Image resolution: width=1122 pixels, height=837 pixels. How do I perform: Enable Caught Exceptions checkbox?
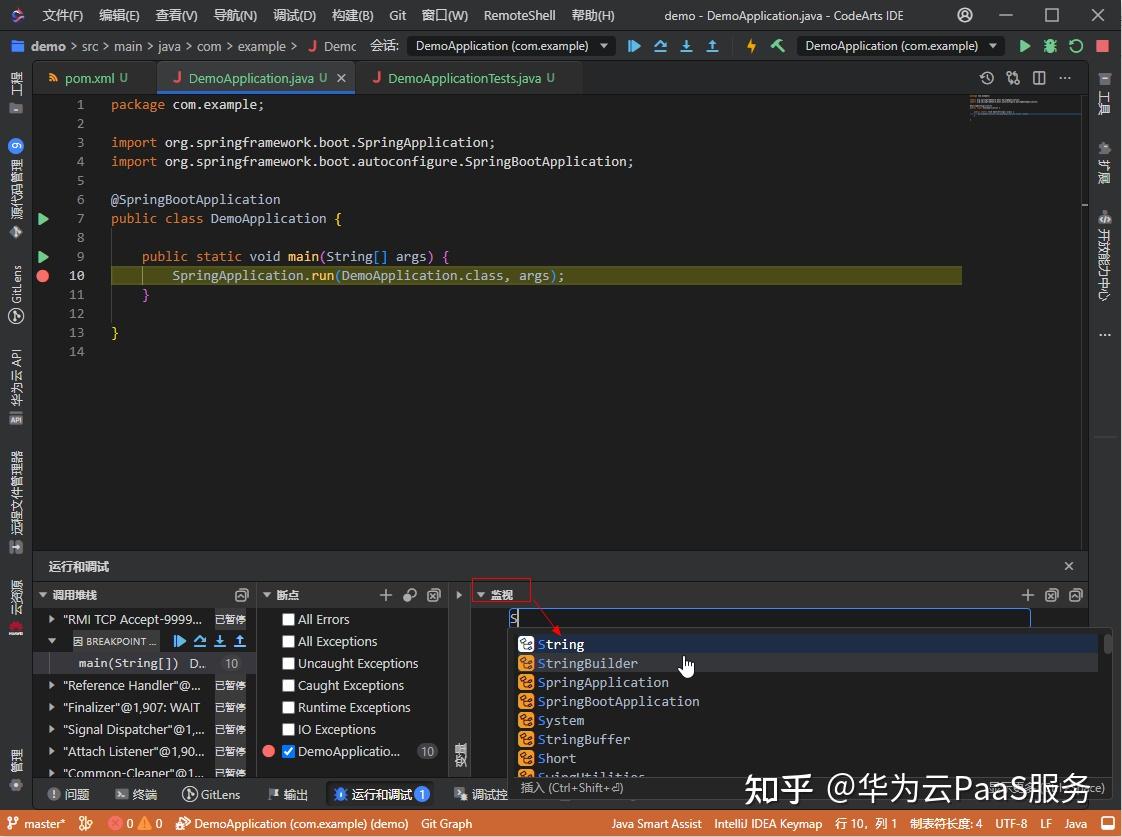point(288,685)
